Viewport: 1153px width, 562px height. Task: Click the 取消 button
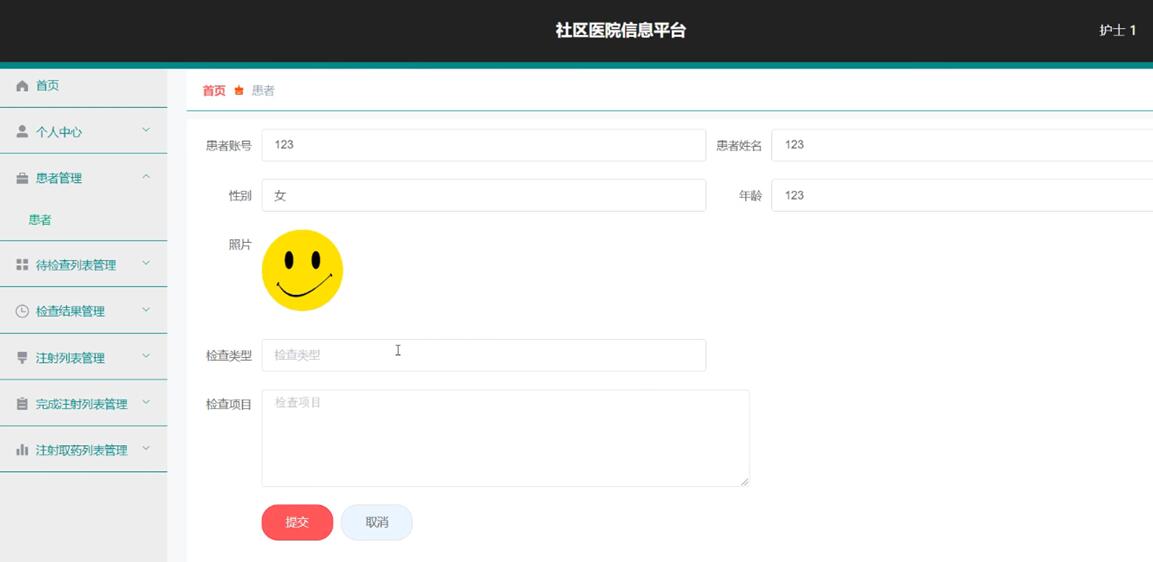point(376,522)
